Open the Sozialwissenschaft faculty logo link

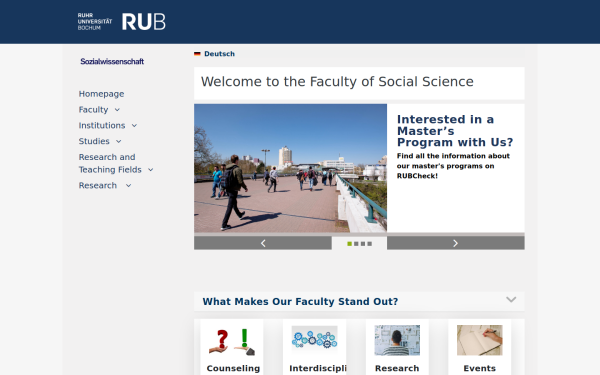pyautogui.click(x=112, y=61)
